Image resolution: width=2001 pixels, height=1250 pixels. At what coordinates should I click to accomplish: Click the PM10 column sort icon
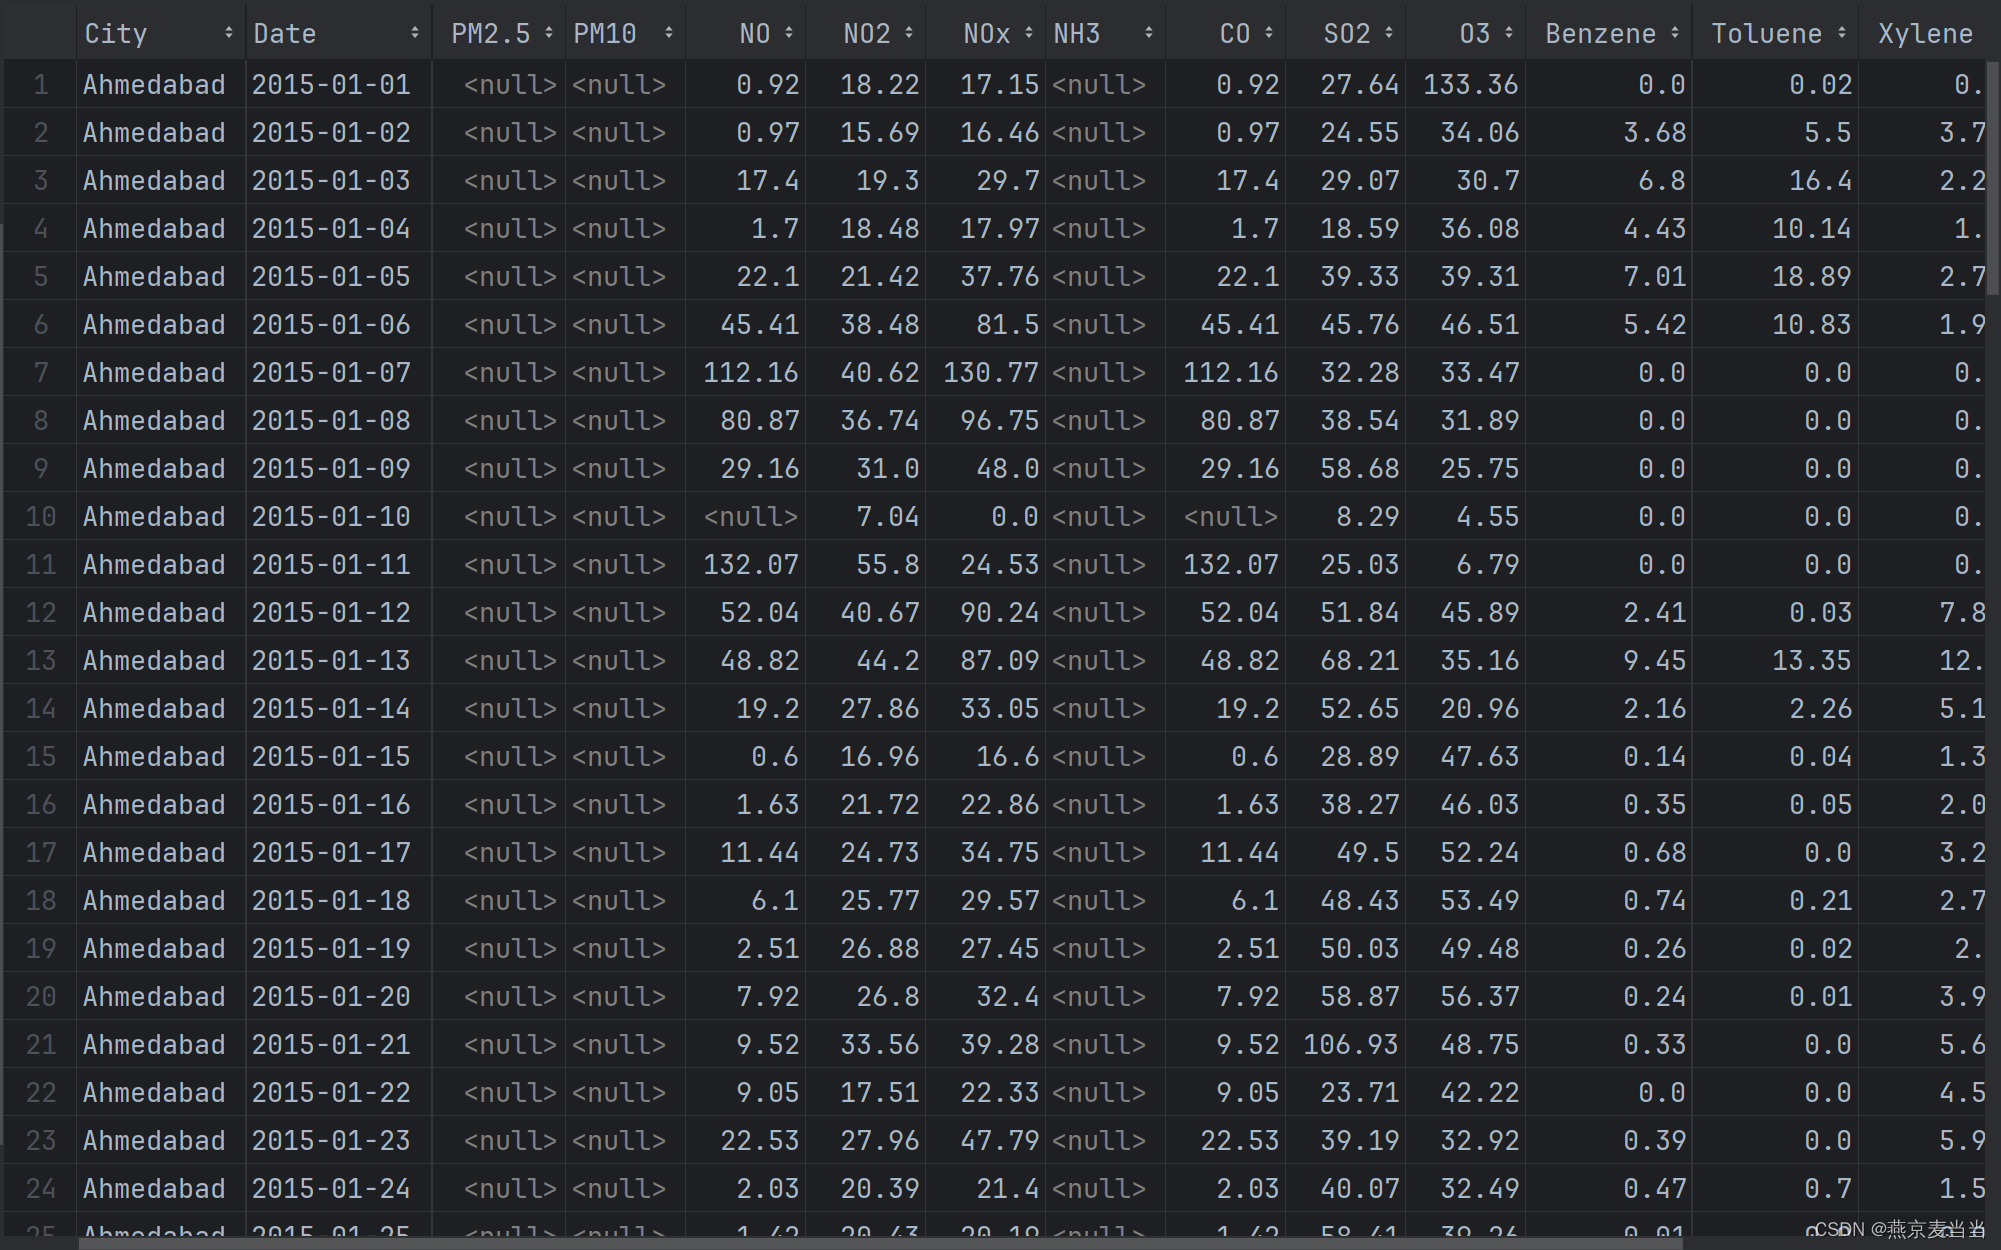pos(669,33)
